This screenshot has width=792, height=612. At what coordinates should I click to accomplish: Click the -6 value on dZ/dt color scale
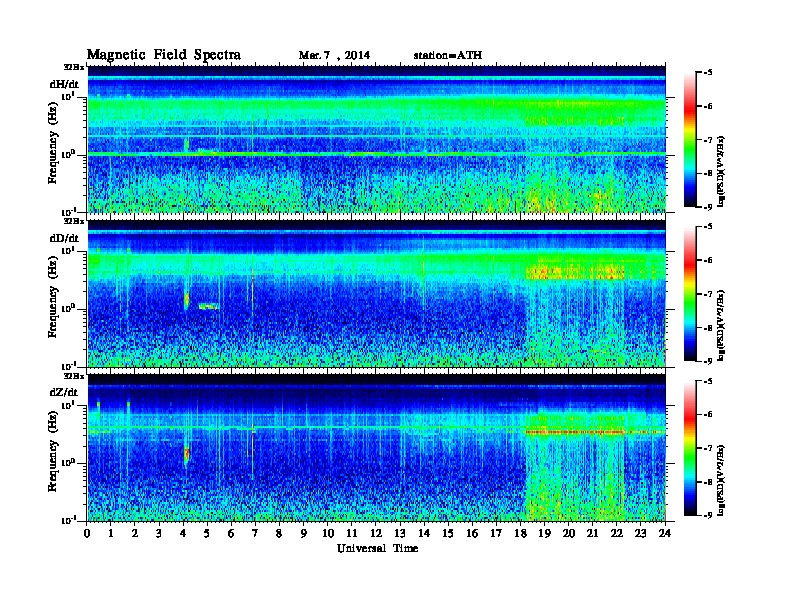click(708, 414)
